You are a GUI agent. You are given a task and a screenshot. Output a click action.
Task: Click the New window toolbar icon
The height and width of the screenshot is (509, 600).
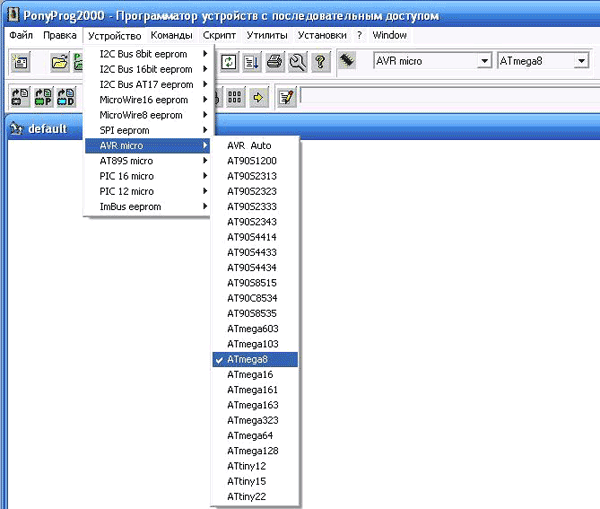(x=20, y=62)
